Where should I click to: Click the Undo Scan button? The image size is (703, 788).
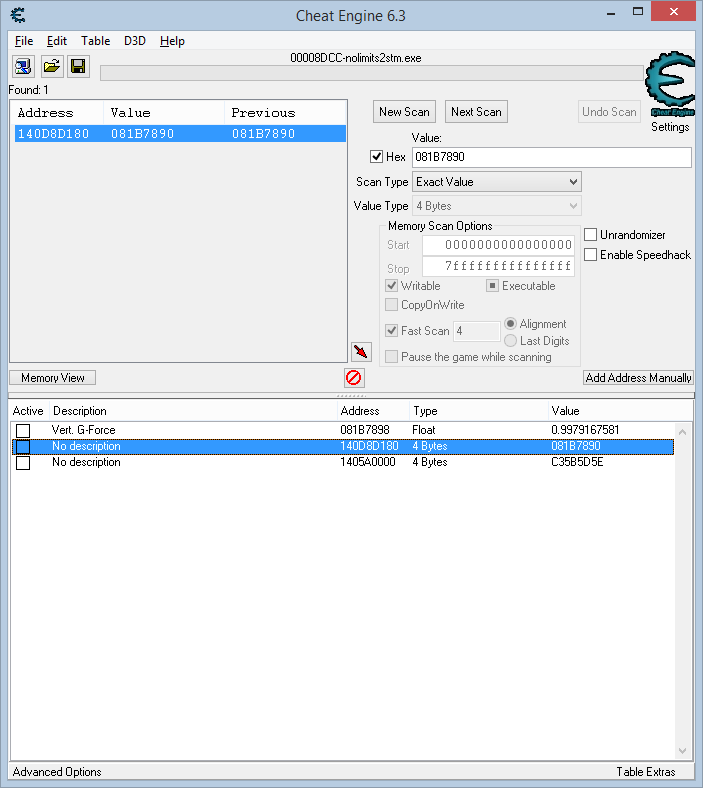(609, 112)
